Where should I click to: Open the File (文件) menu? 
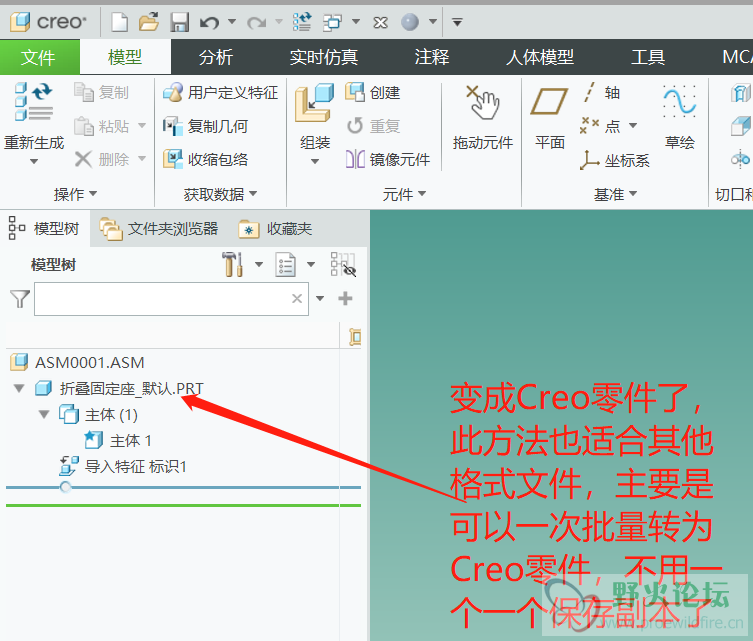coord(38,57)
